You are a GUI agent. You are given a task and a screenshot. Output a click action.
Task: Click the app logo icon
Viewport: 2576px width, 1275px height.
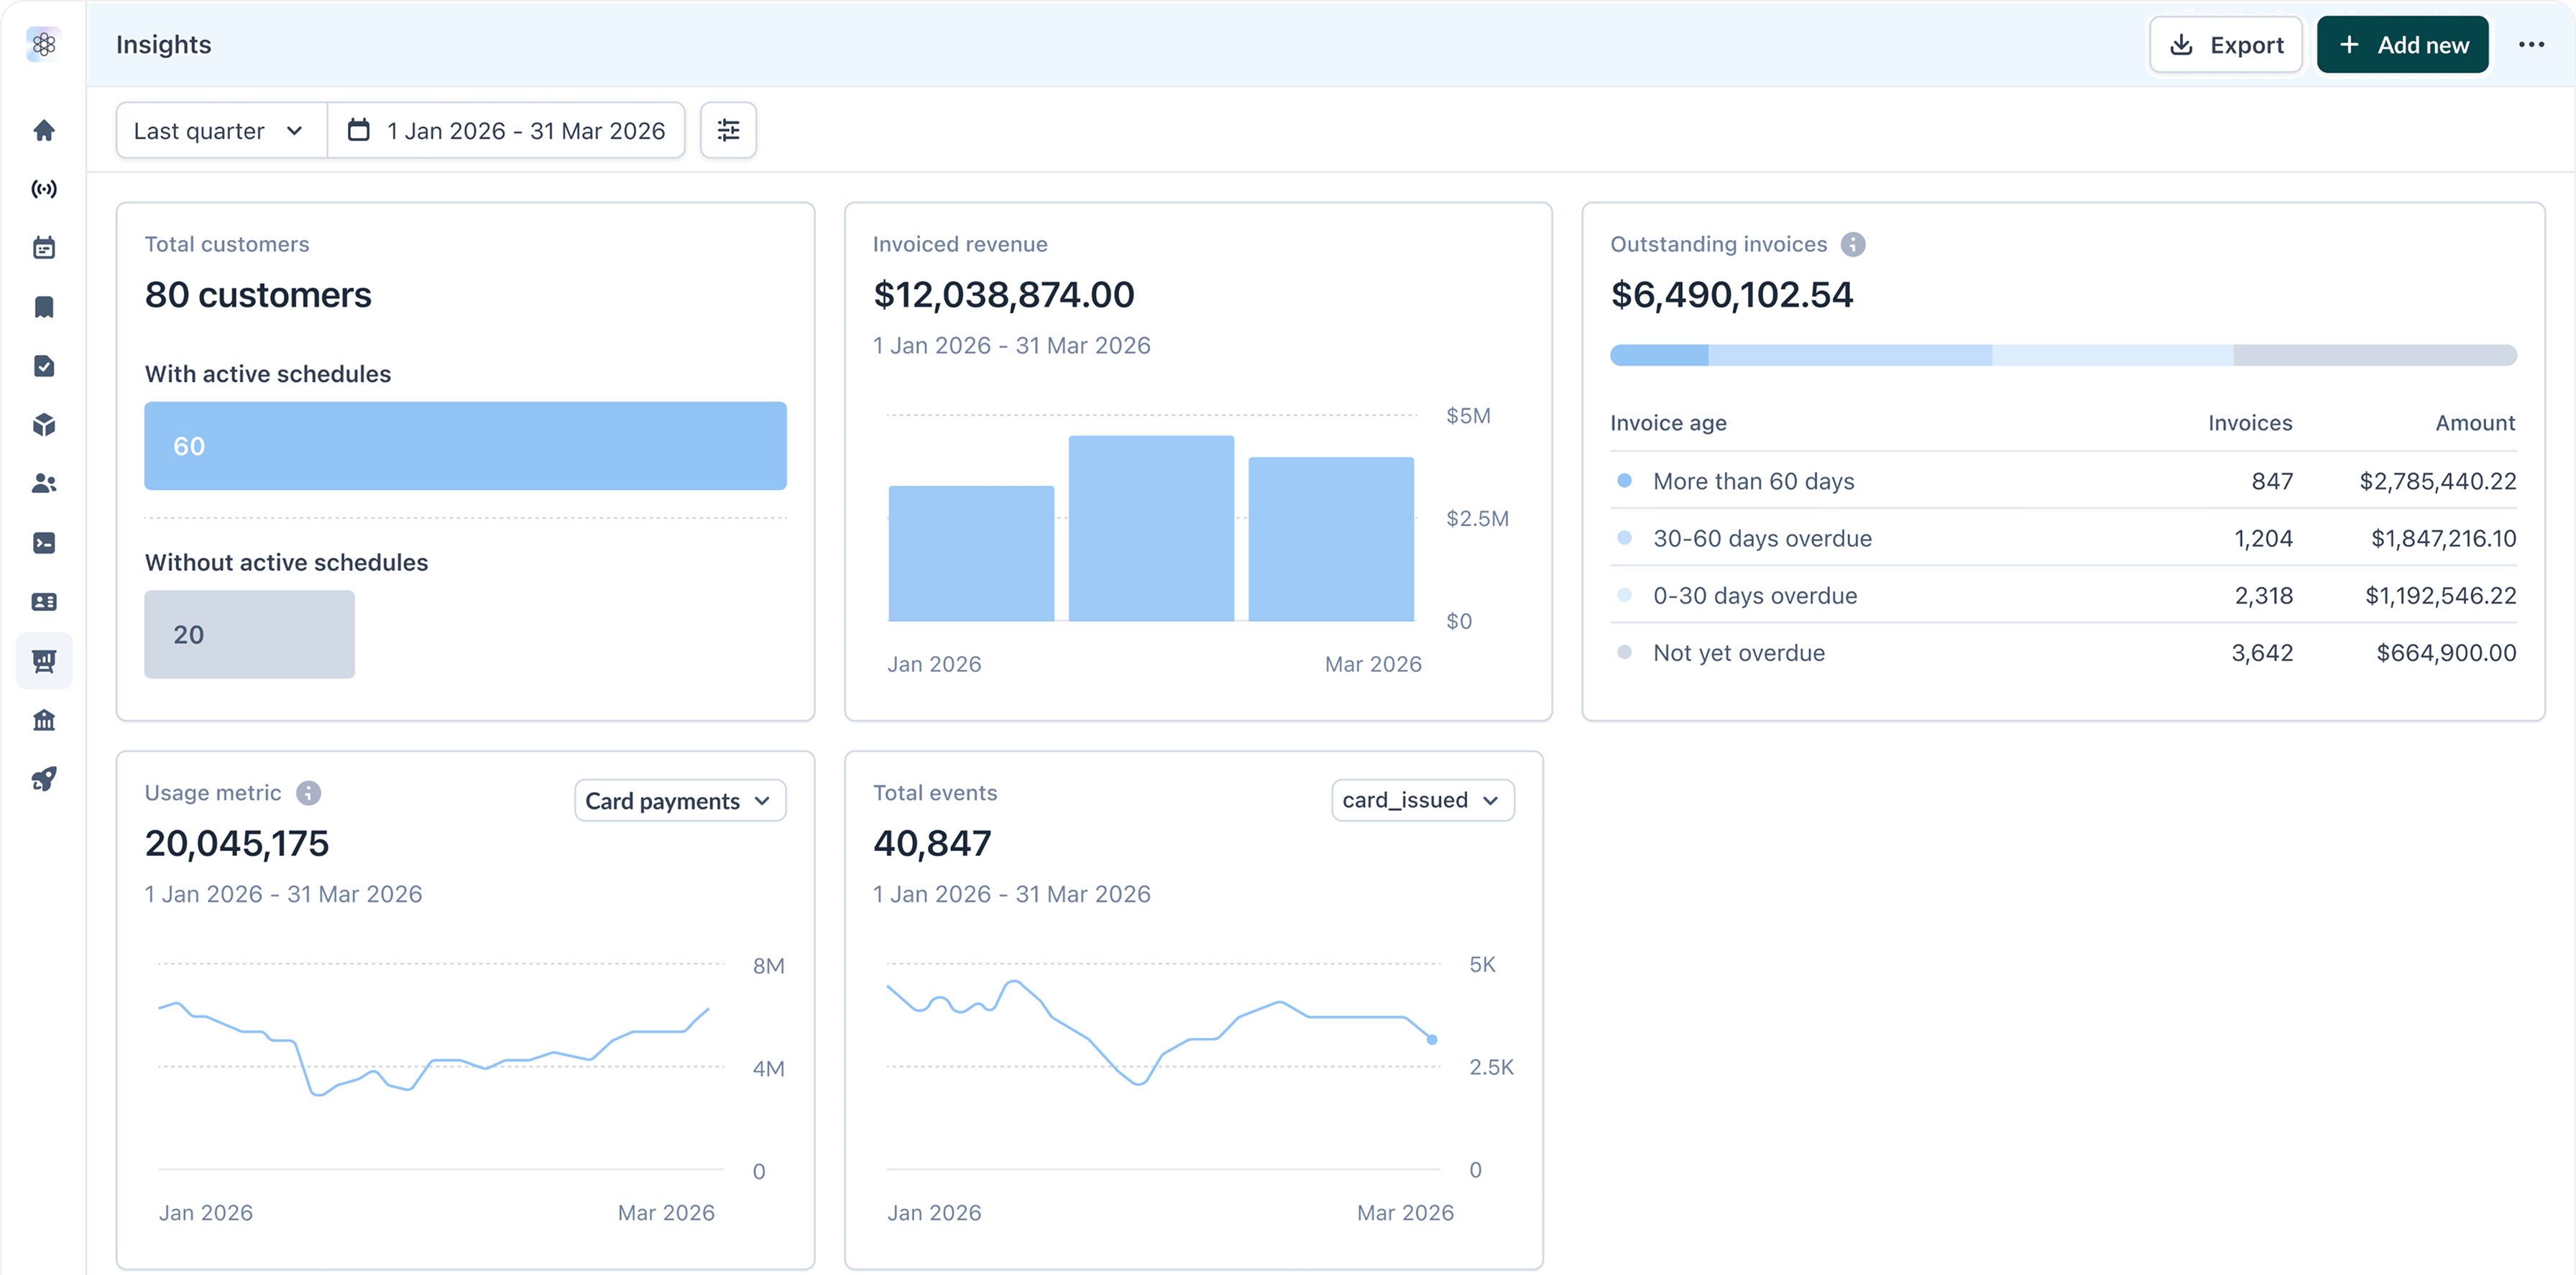point(43,44)
